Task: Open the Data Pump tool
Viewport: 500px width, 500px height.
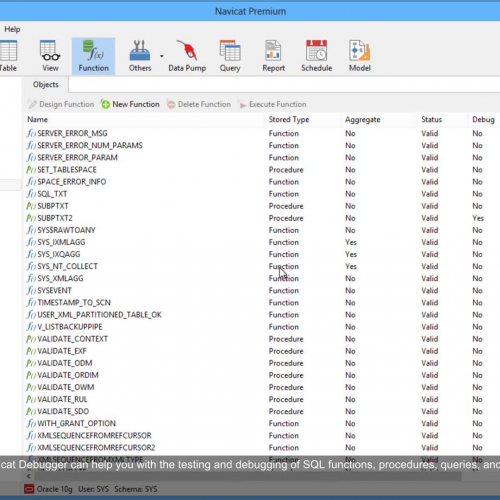Action: click(187, 56)
